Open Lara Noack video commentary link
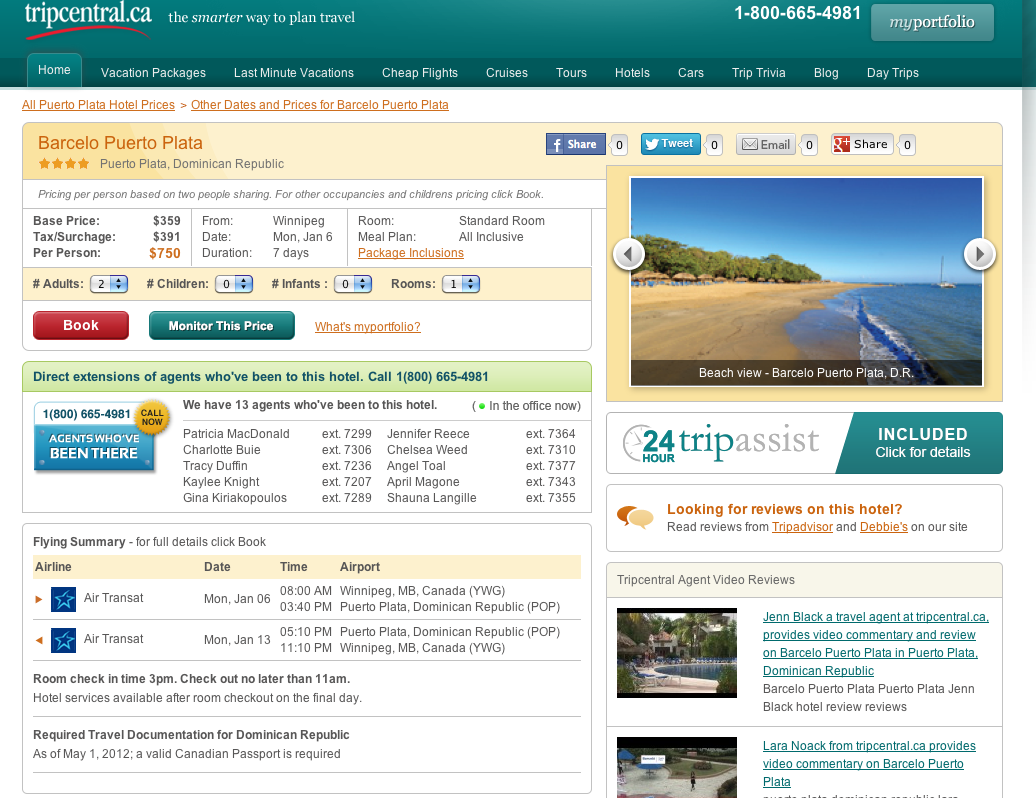The width and height of the screenshot is (1036, 798). [x=869, y=764]
